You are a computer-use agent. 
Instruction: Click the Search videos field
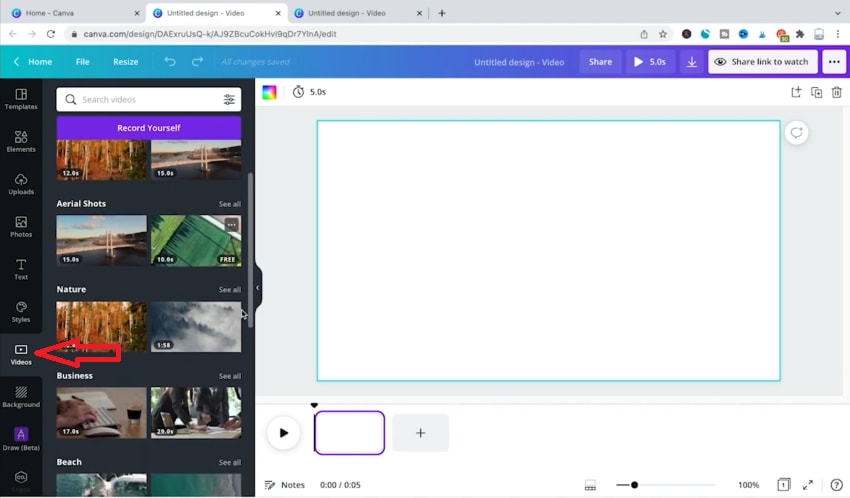(x=149, y=99)
